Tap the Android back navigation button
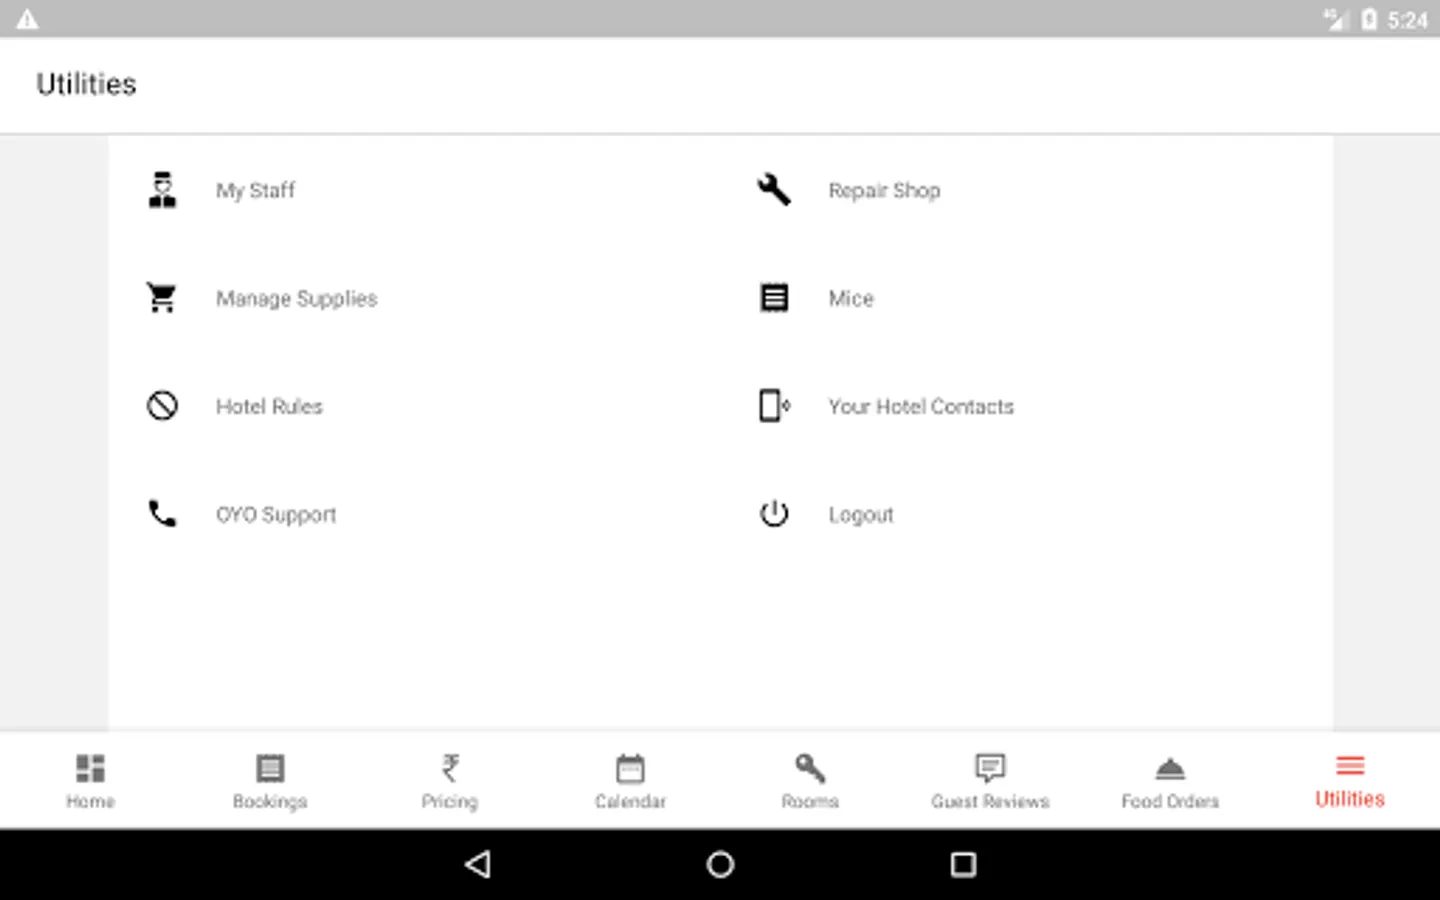 tap(478, 864)
